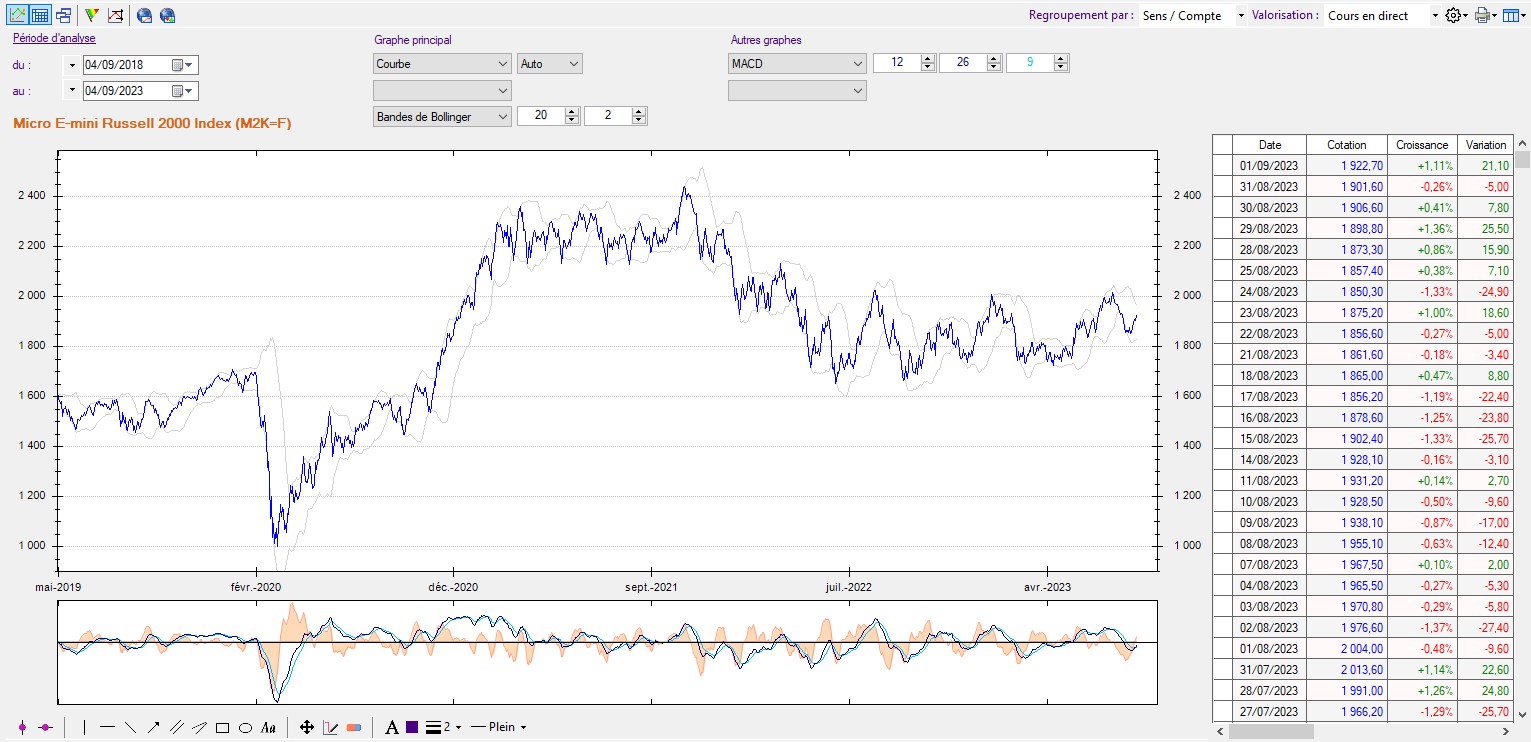
Task: Open the printer options dropdown
Action: (1494, 16)
